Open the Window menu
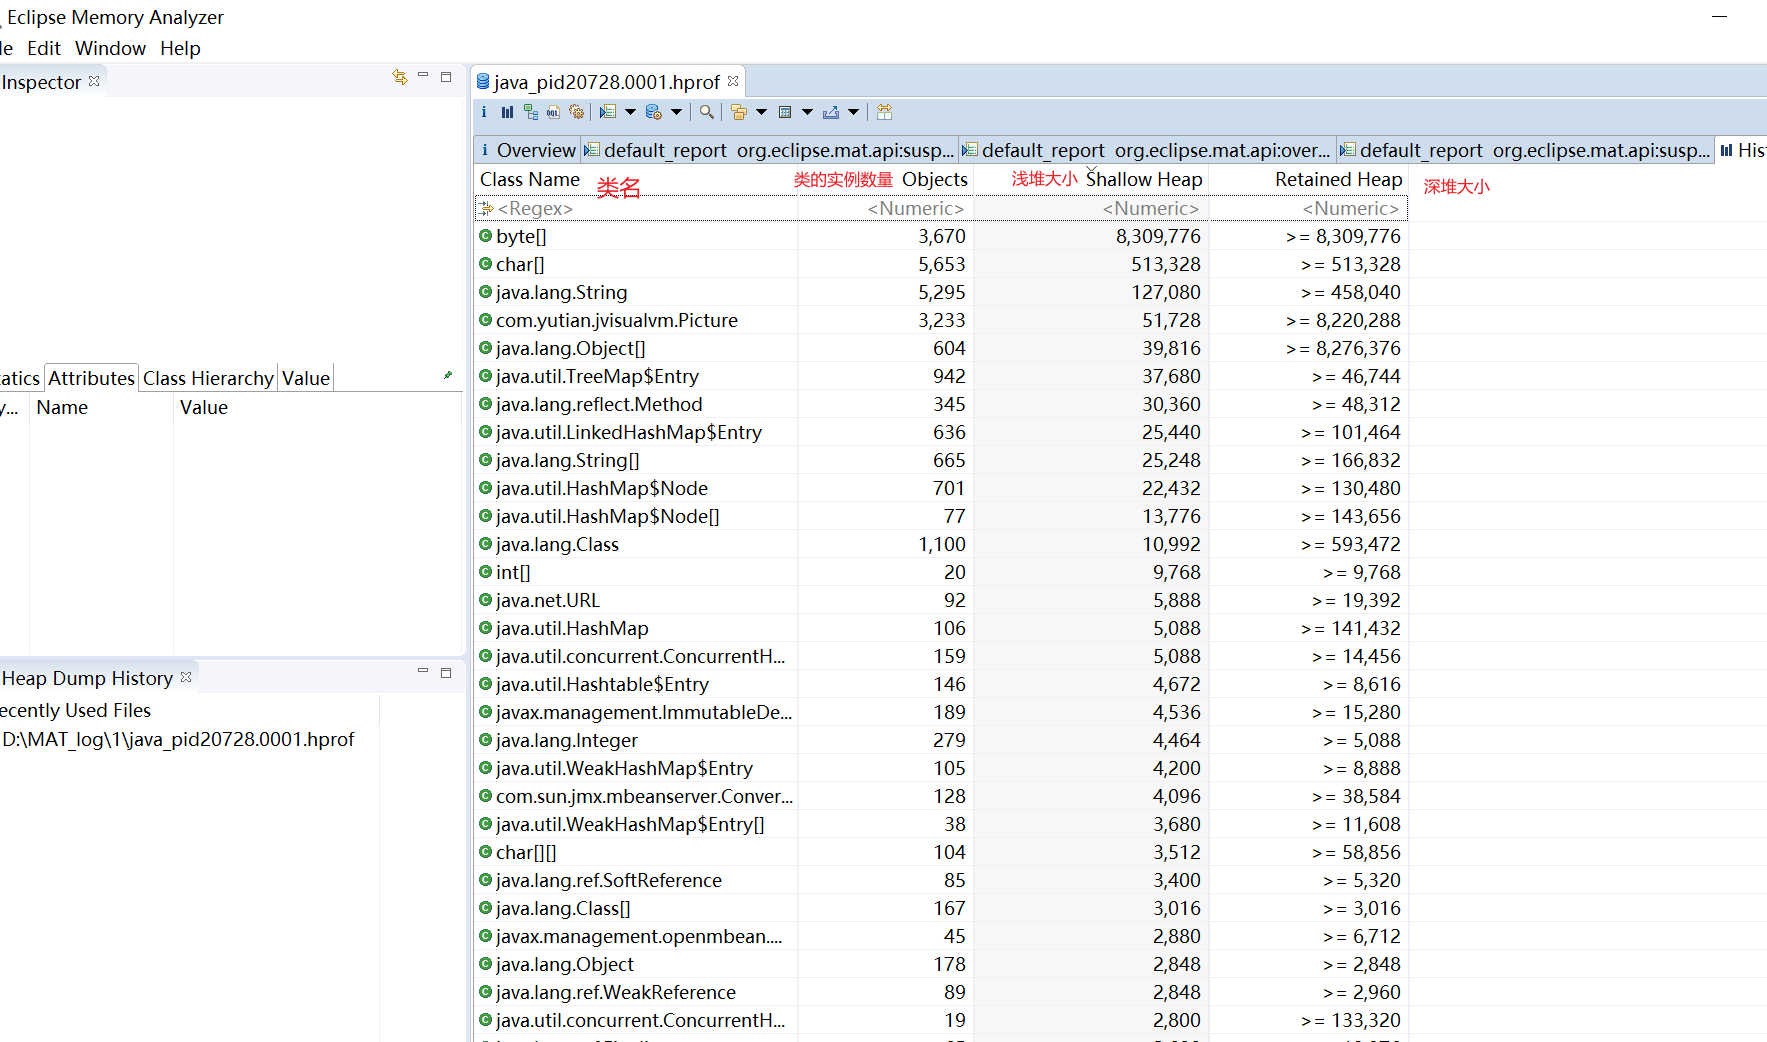 [110, 48]
